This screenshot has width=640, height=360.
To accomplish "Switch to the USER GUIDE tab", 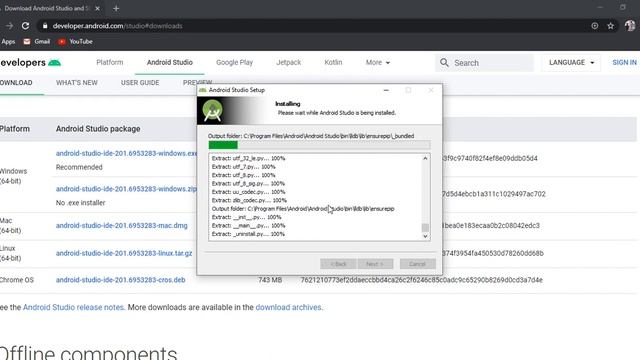I will (140, 83).
